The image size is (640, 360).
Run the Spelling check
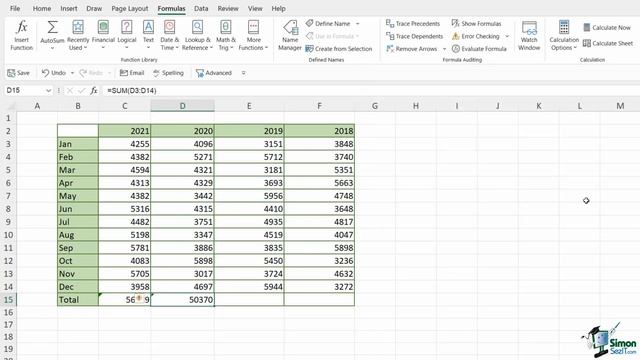point(168,73)
